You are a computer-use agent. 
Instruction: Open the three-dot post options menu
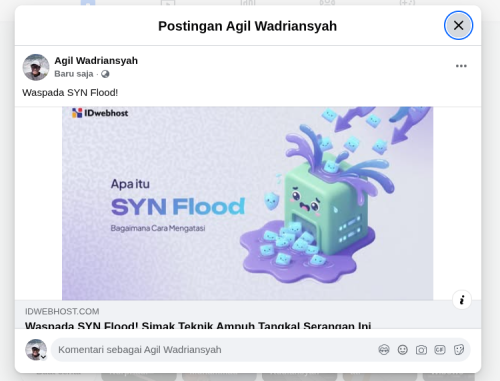pyautogui.click(x=461, y=66)
